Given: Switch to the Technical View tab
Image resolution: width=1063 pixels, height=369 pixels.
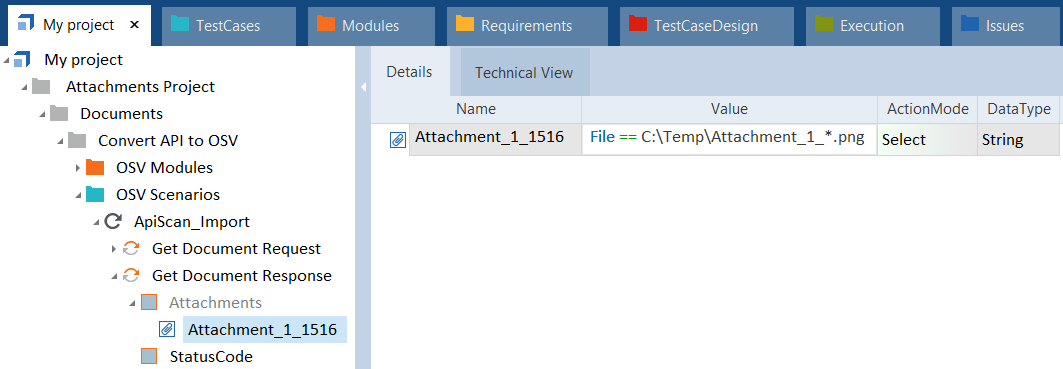Looking at the screenshot, I should point(524,73).
